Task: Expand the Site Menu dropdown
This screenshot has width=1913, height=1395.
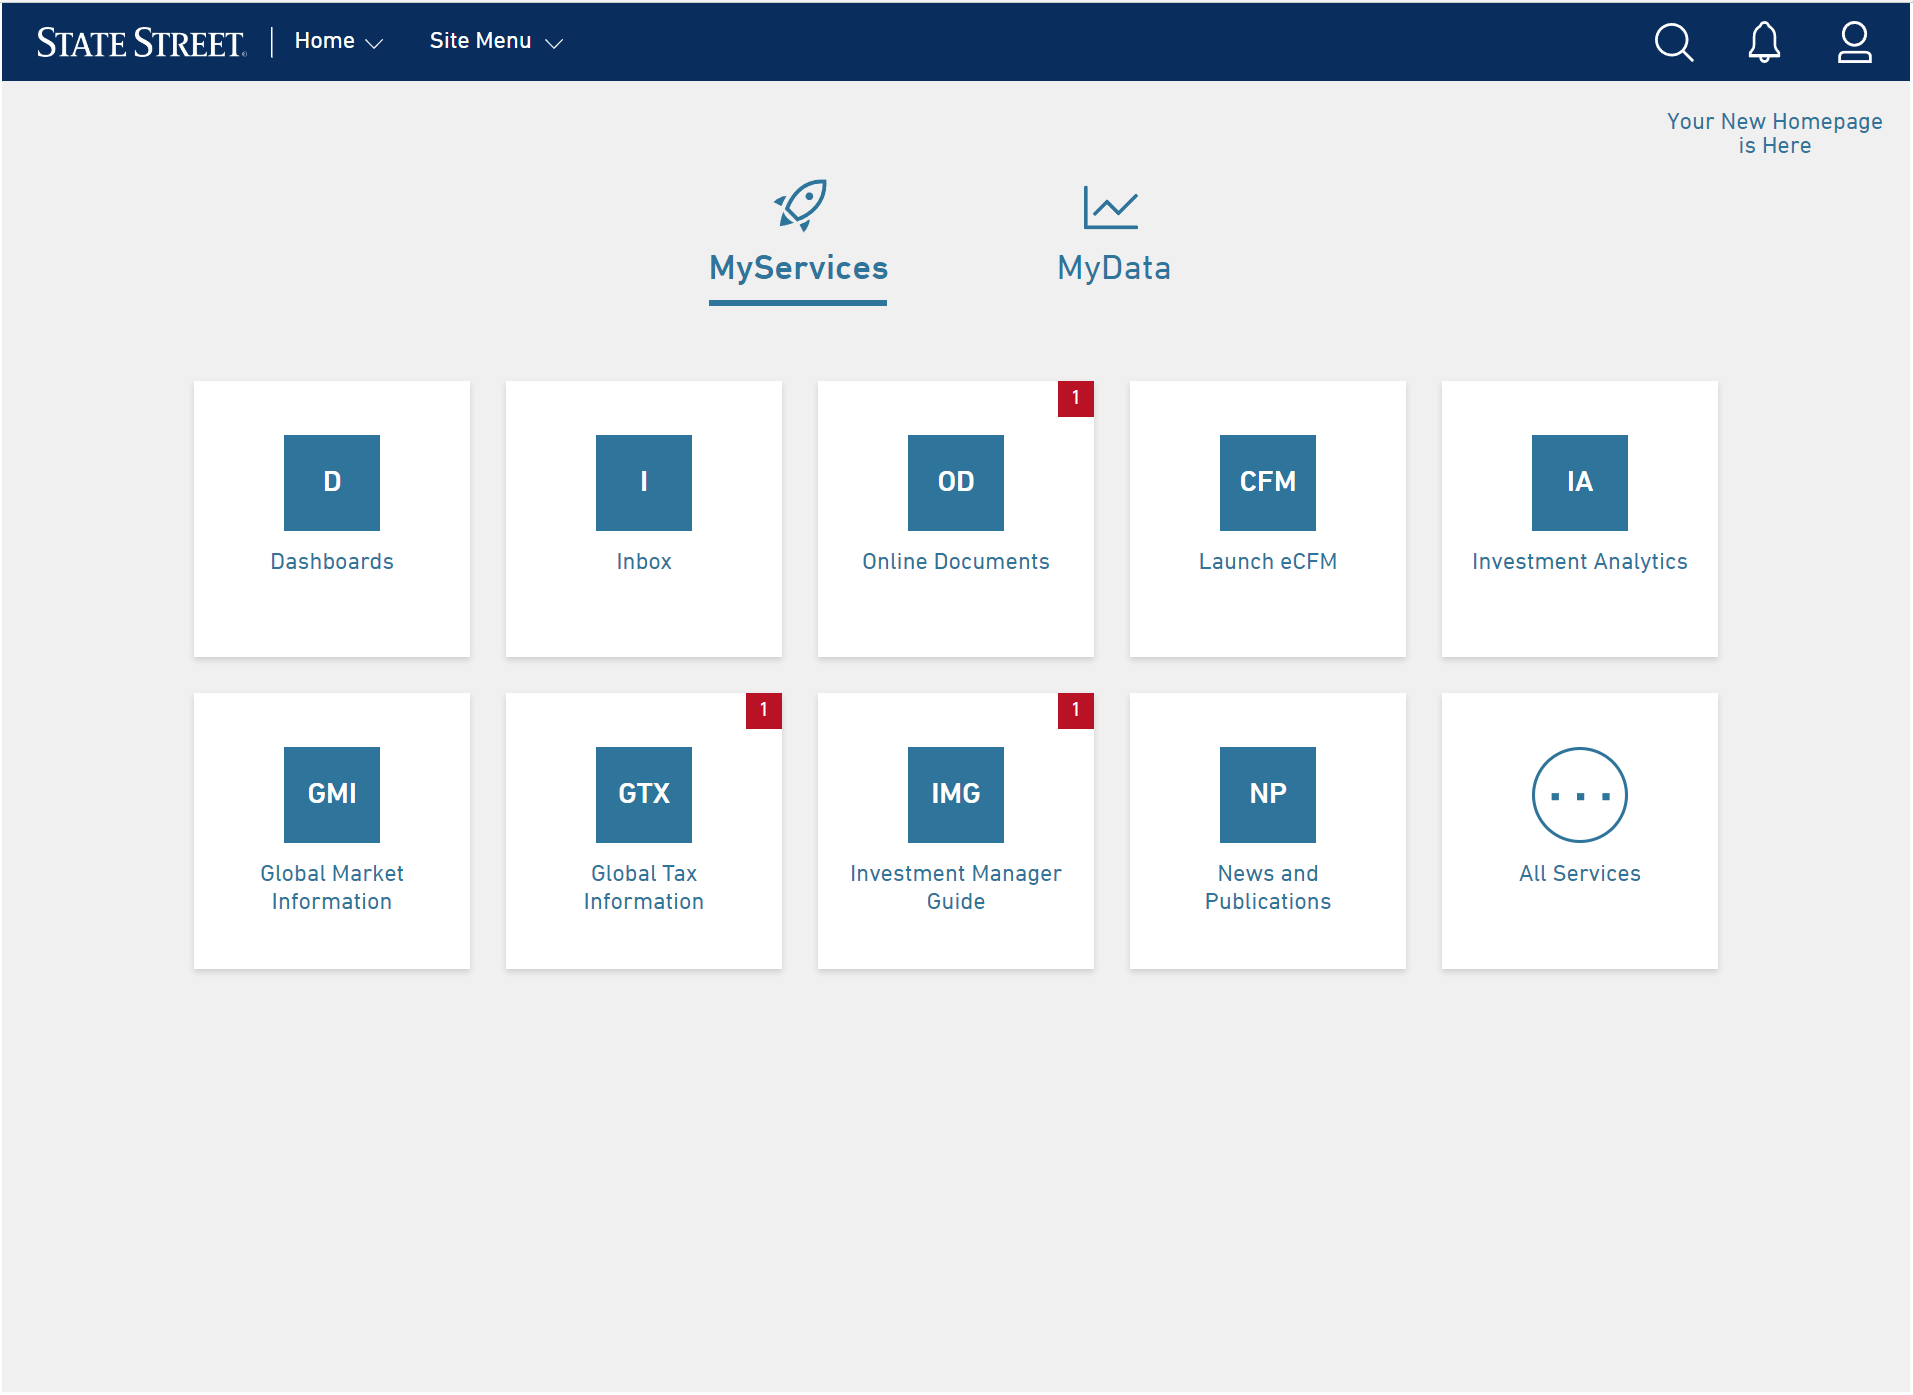Action: click(x=496, y=41)
